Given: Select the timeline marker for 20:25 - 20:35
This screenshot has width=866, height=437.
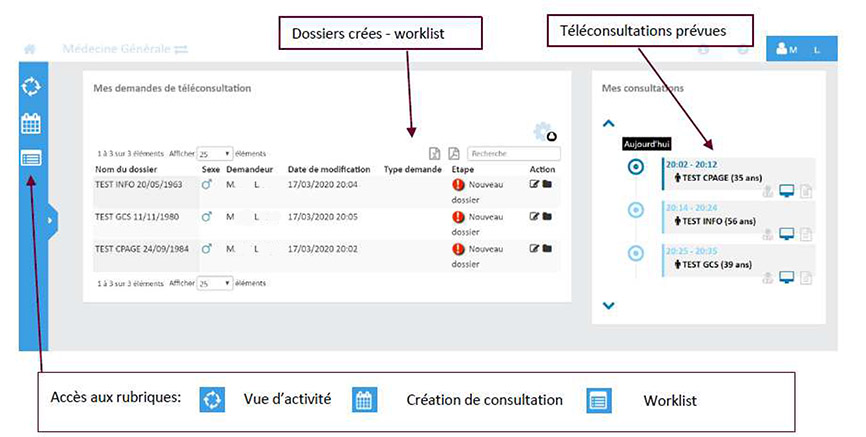Looking at the screenshot, I should (x=636, y=253).
